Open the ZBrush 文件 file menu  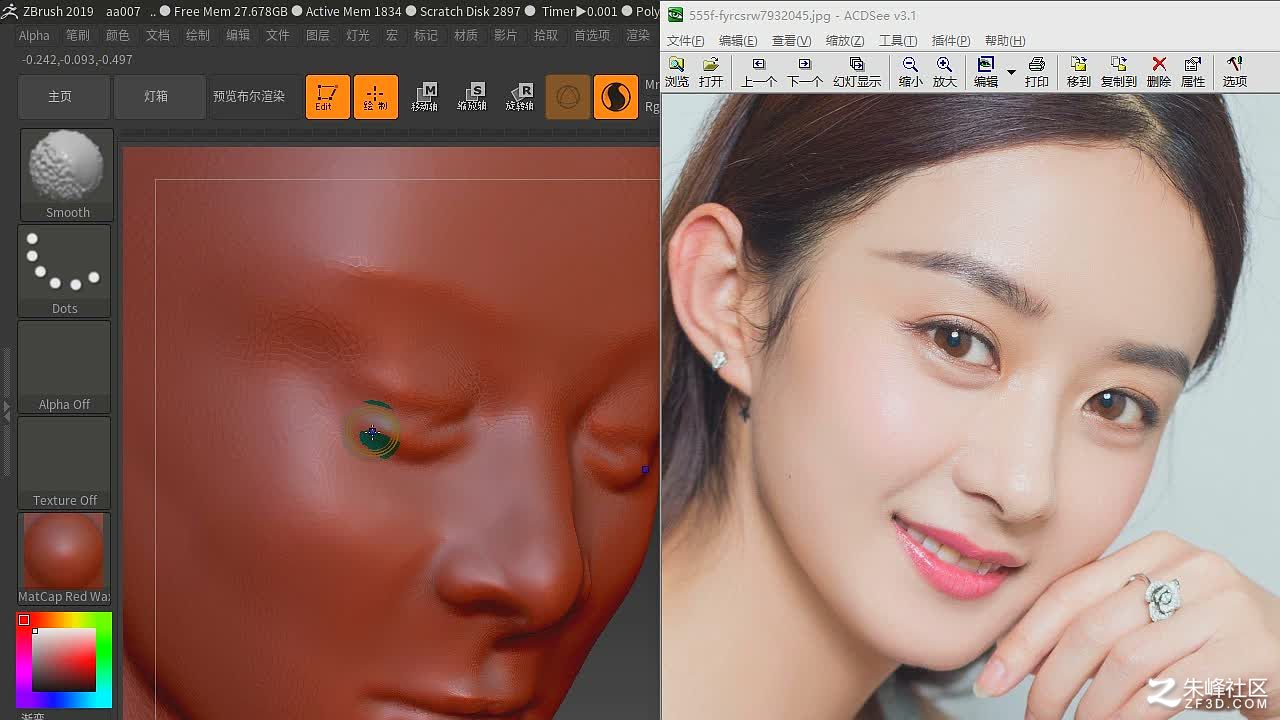coord(277,35)
